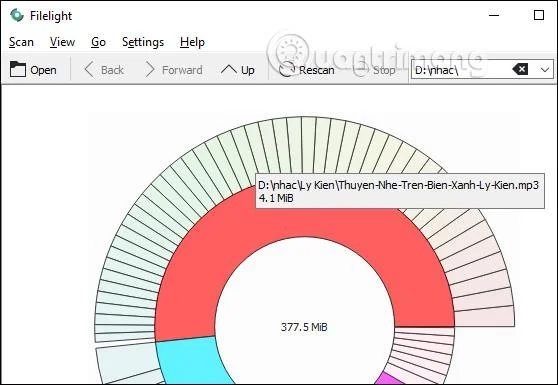The height and width of the screenshot is (385, 558).
Task: Open the Settings menu
Action: 143,42
